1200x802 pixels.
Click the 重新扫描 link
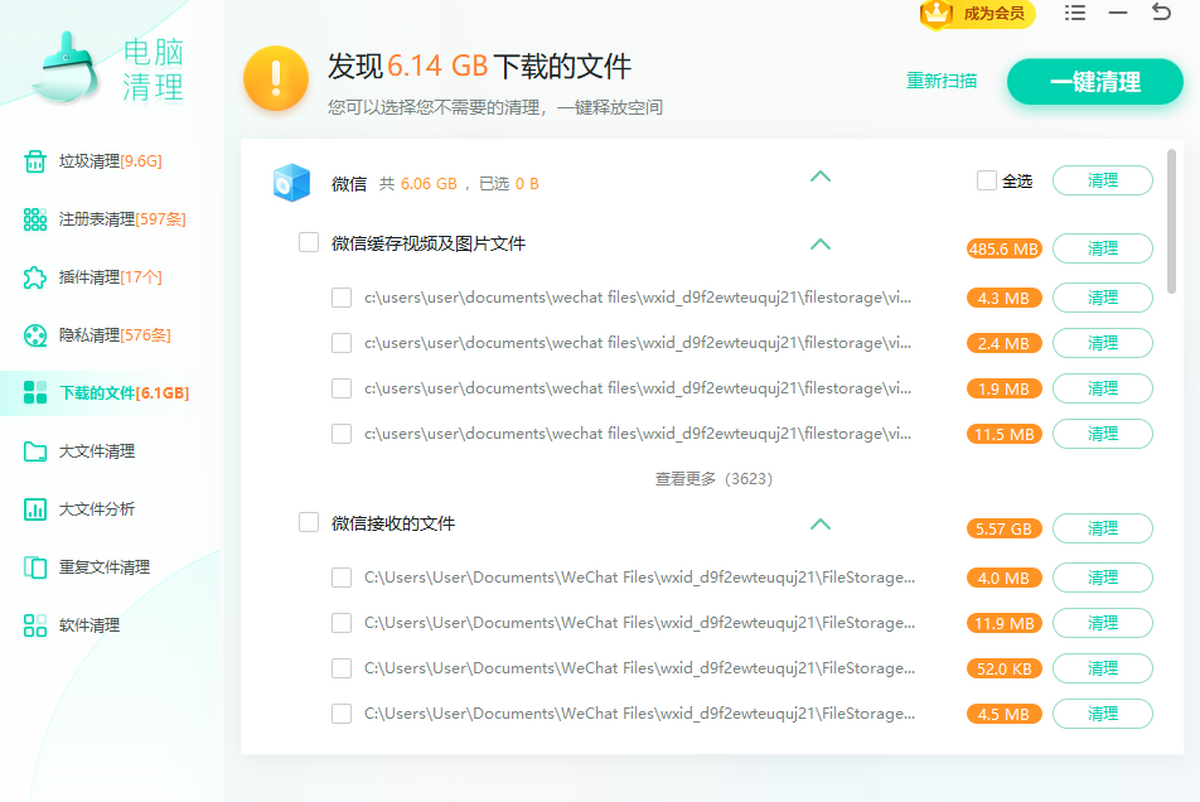point(941,82)
